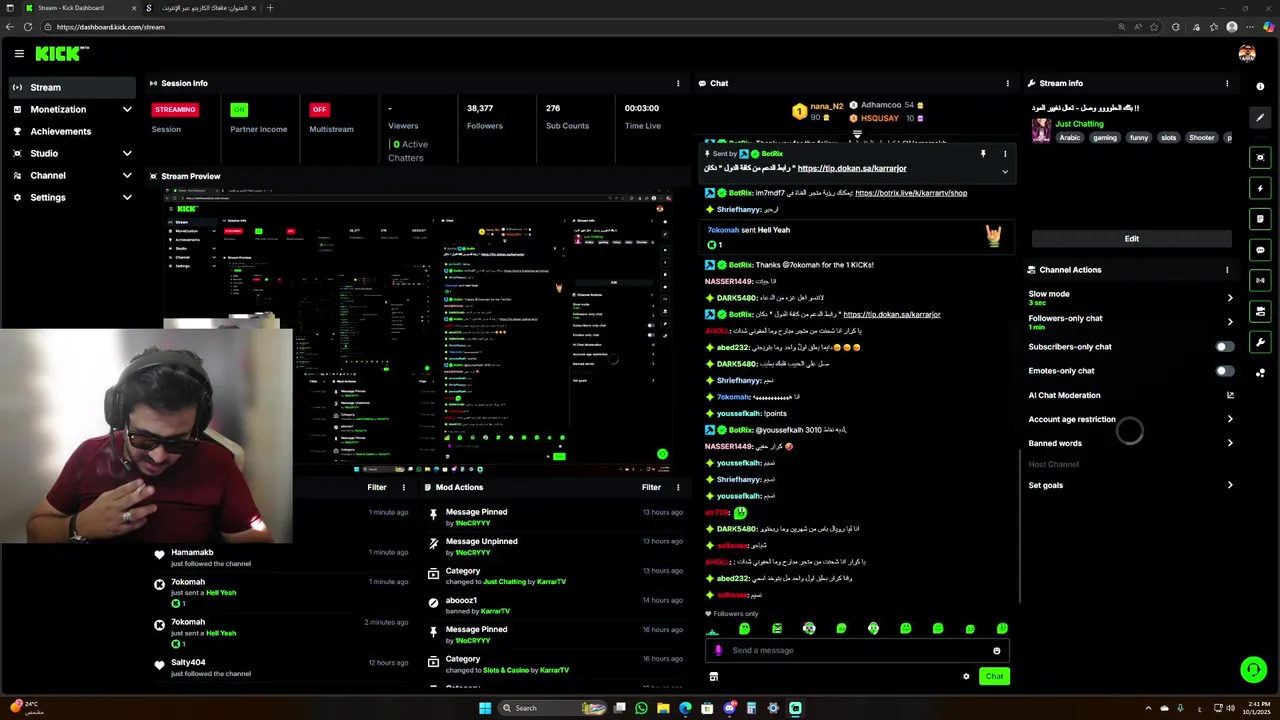Click the chat bubble icon in the right rail

pos(1260,250)
